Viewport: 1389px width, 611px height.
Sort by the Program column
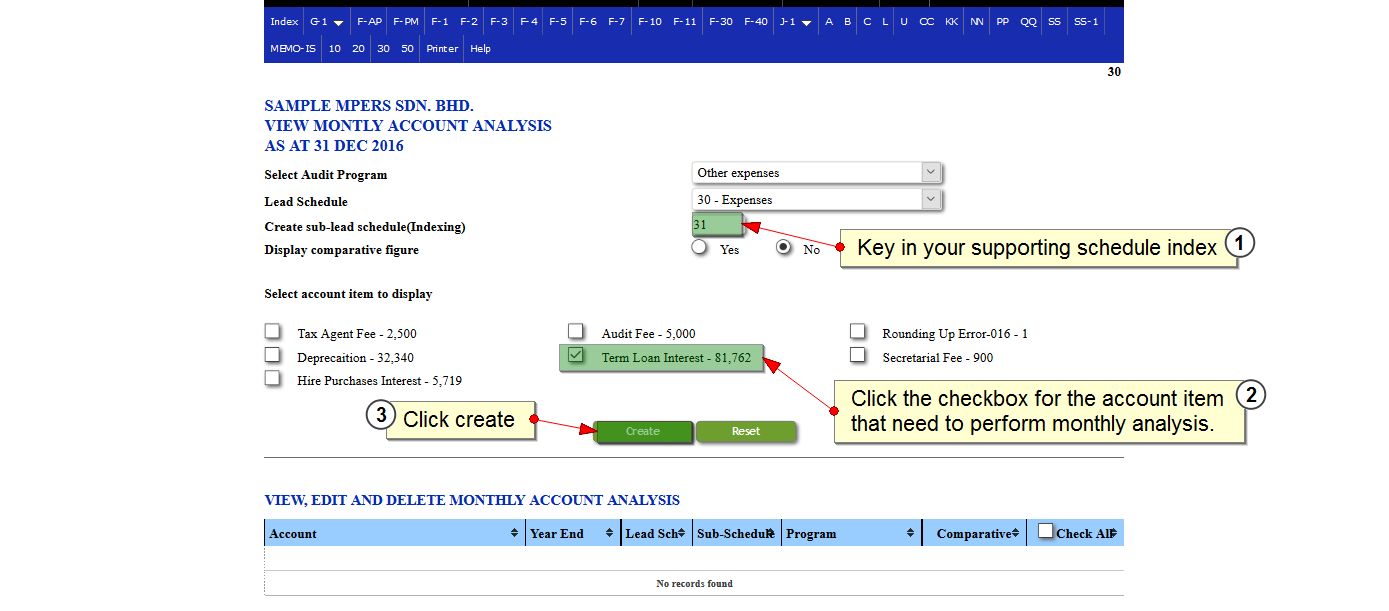(x=910, y=534)
